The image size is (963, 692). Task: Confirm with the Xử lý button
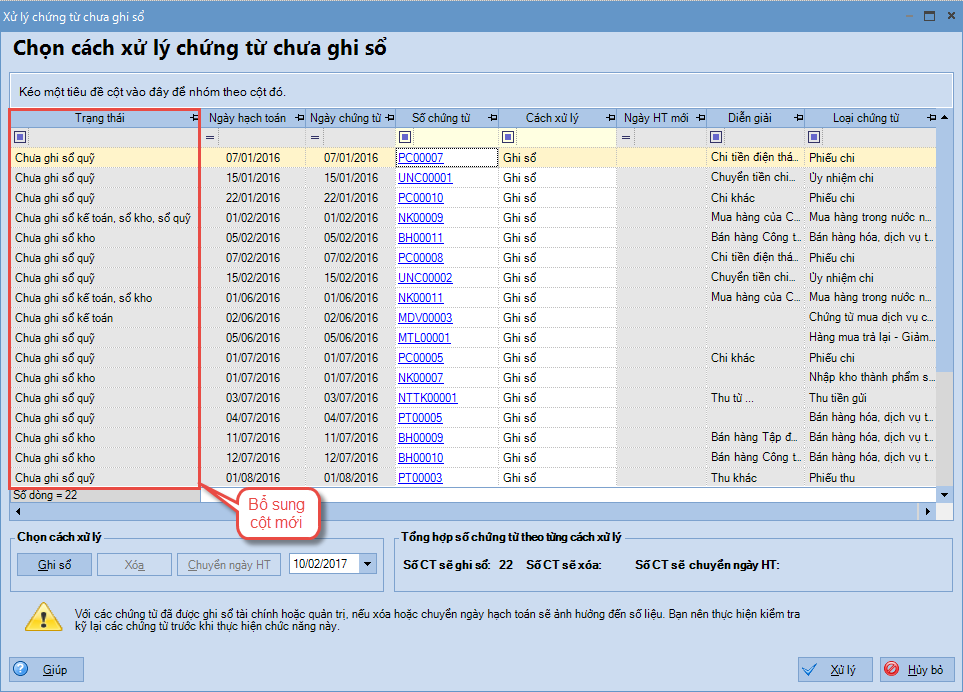coord(835,669)
